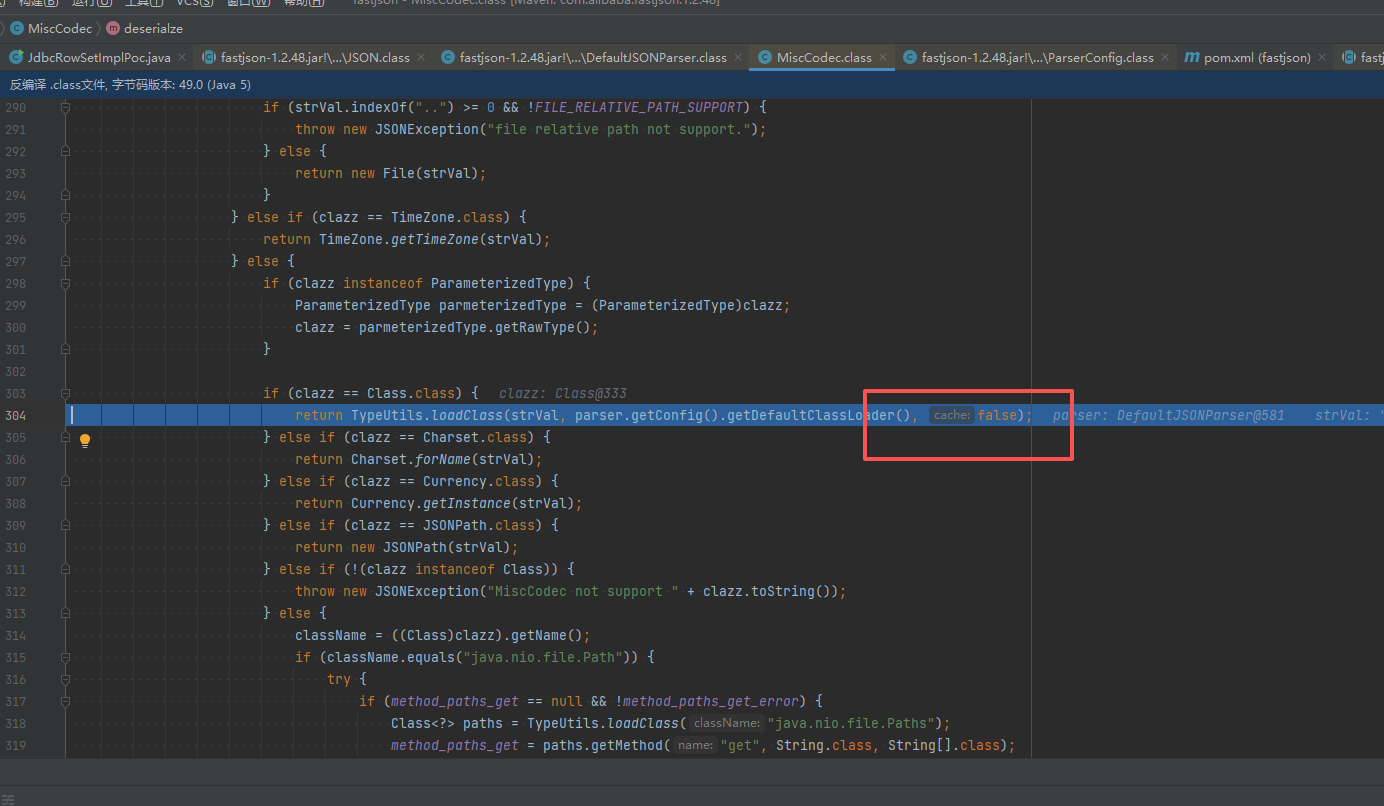The image size is (1384, 806).
Task: Switch to the DefaultJSONParser.class tab
Action: click(x=593, y=57)
